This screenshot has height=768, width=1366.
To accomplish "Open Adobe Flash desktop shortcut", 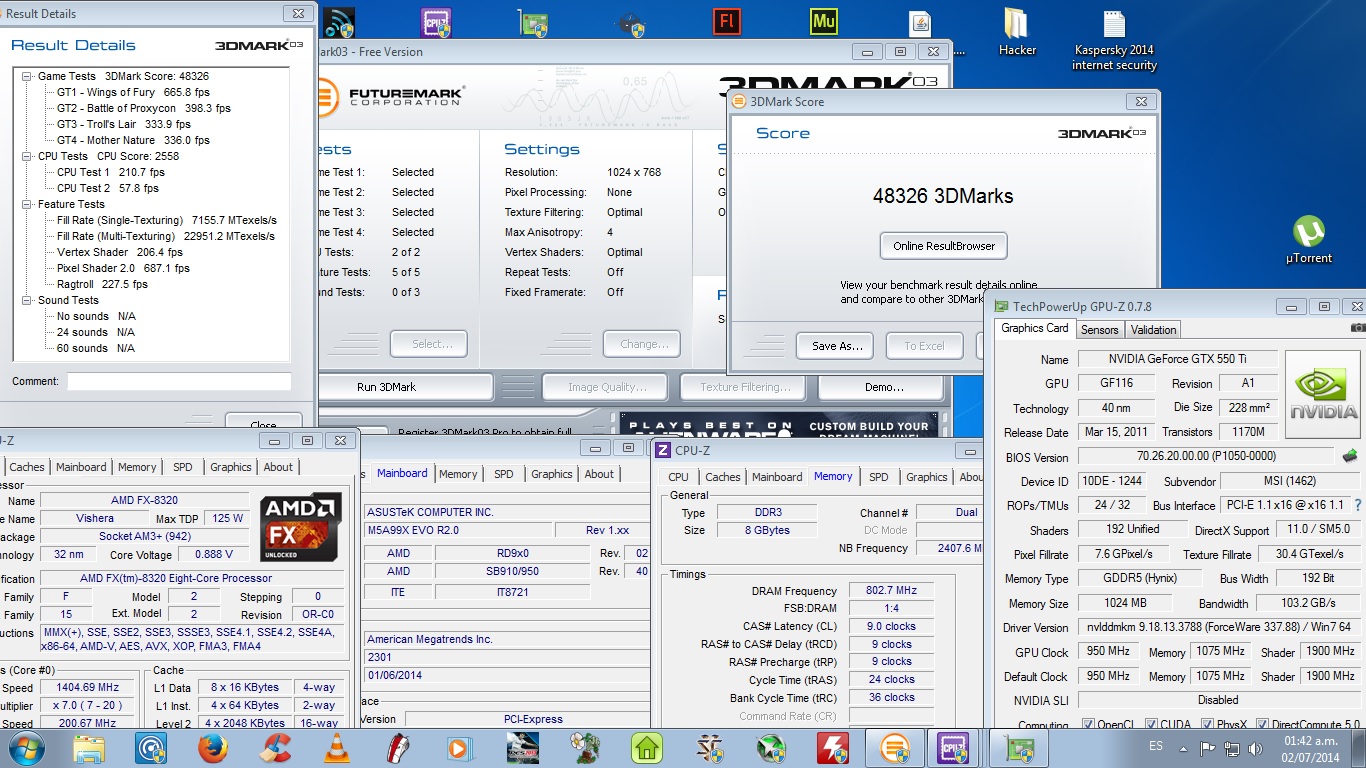I will (727, 21).
